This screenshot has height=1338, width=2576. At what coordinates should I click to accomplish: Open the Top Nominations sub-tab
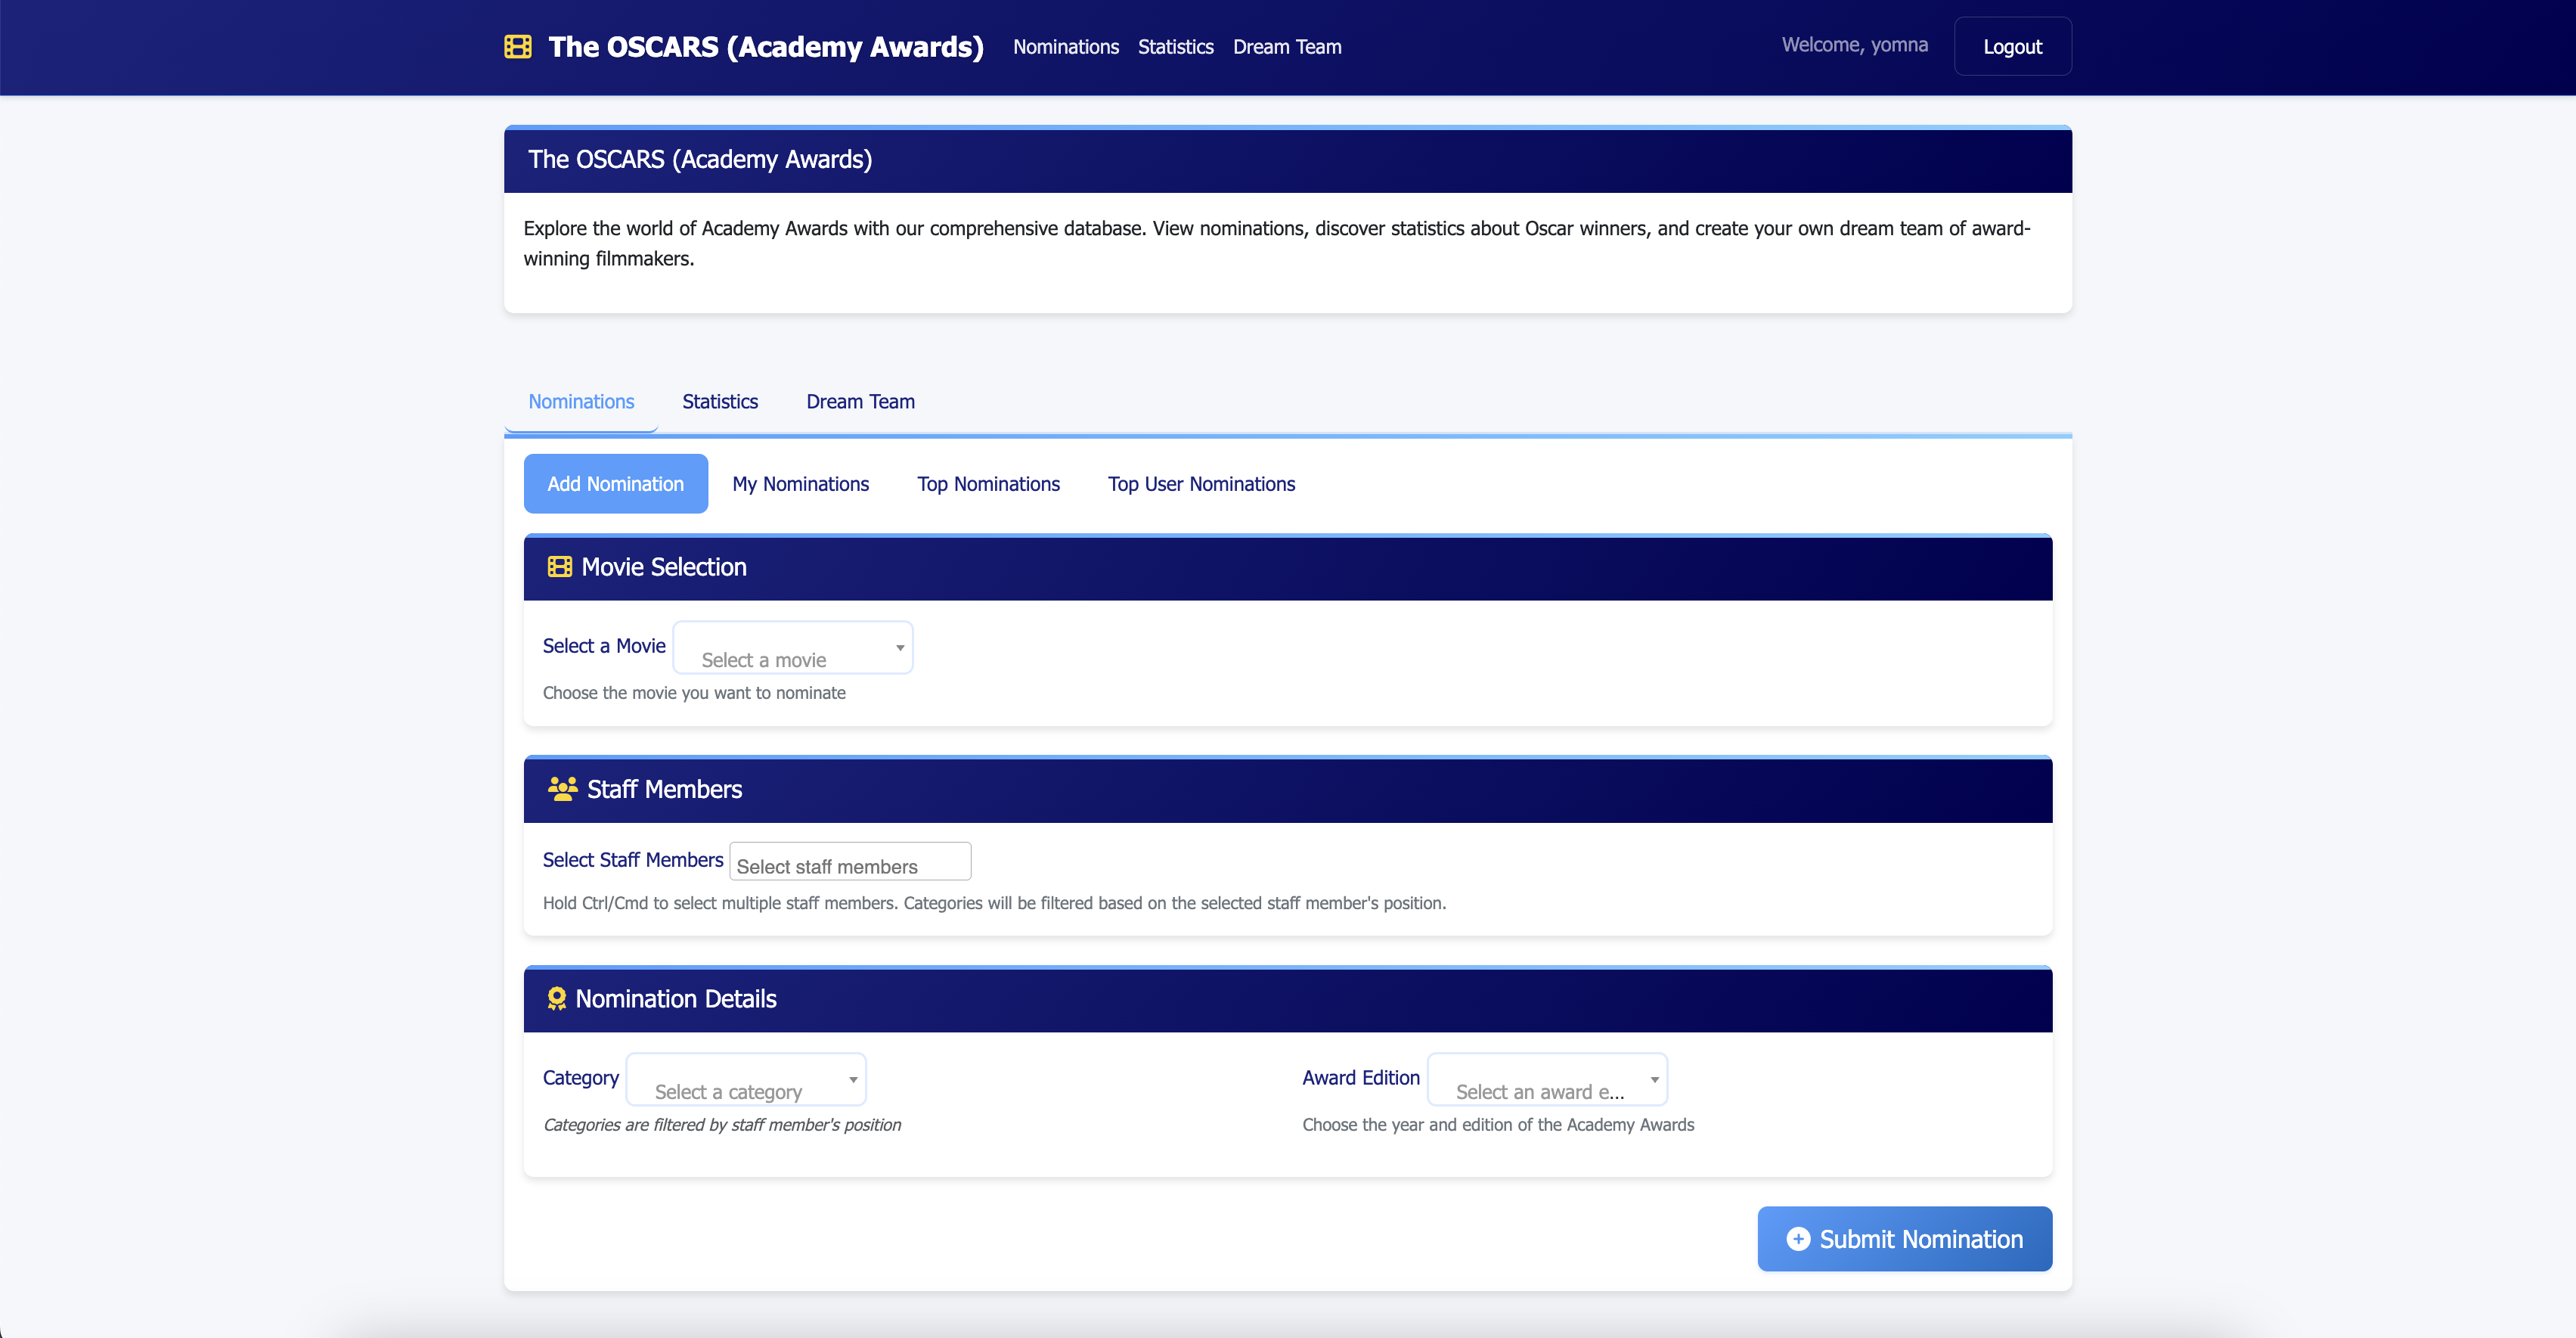pos(989,484)
